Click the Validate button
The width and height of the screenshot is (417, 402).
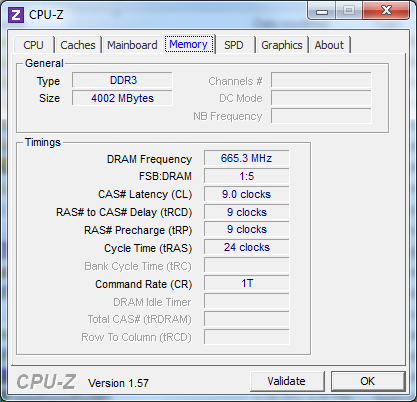[x=287, y=381]
